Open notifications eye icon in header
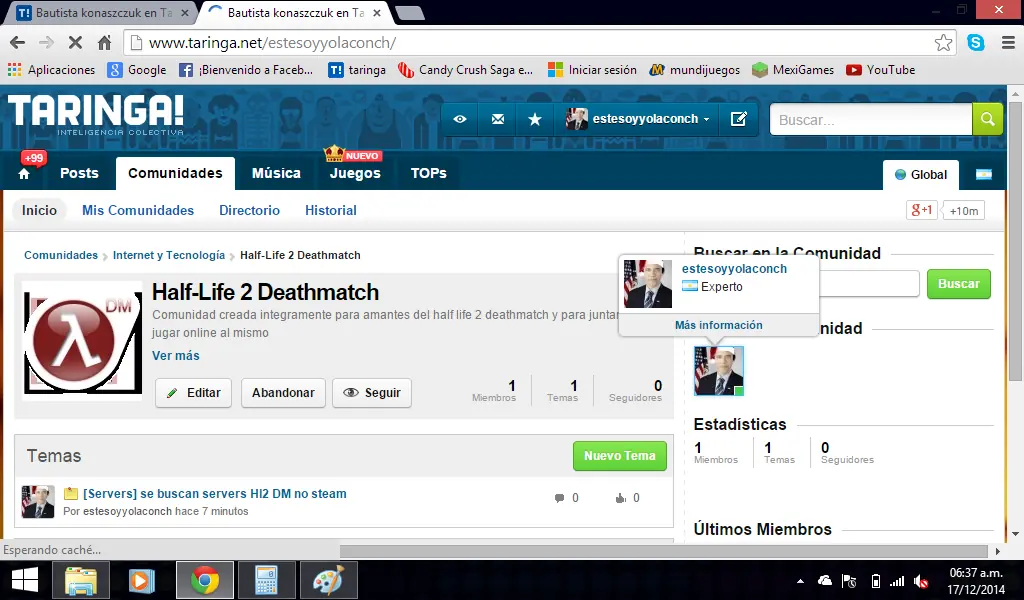The image size is (1024, 600). coord(460,119)
